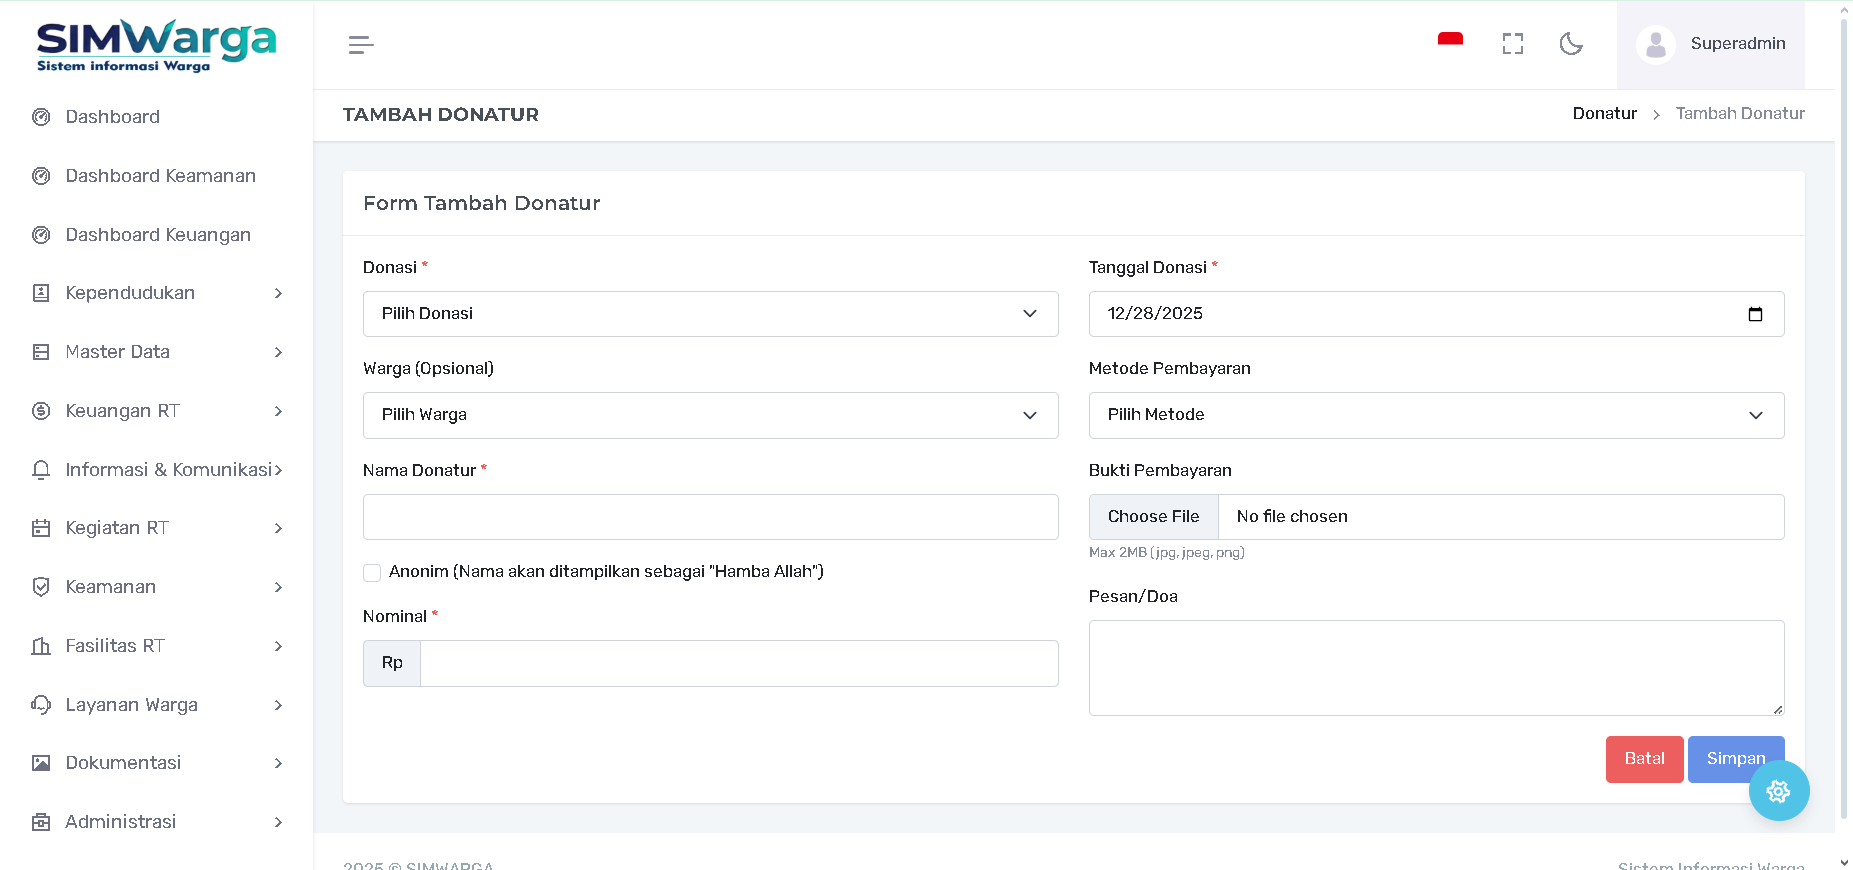Expand the Kependudukan sidebar menu
1853x870 pixels.
coord(156,293)
